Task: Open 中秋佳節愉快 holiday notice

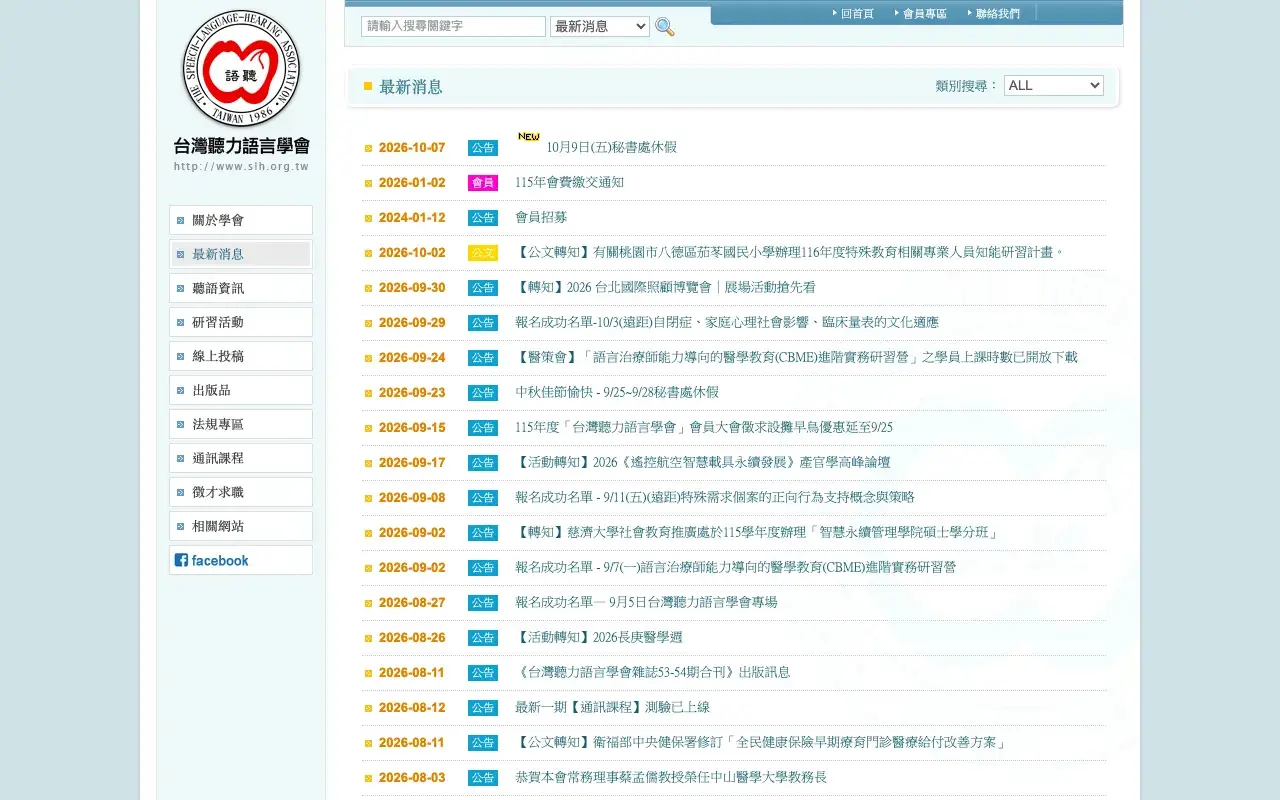Action: pyautogui.click(x=617, y=393)
